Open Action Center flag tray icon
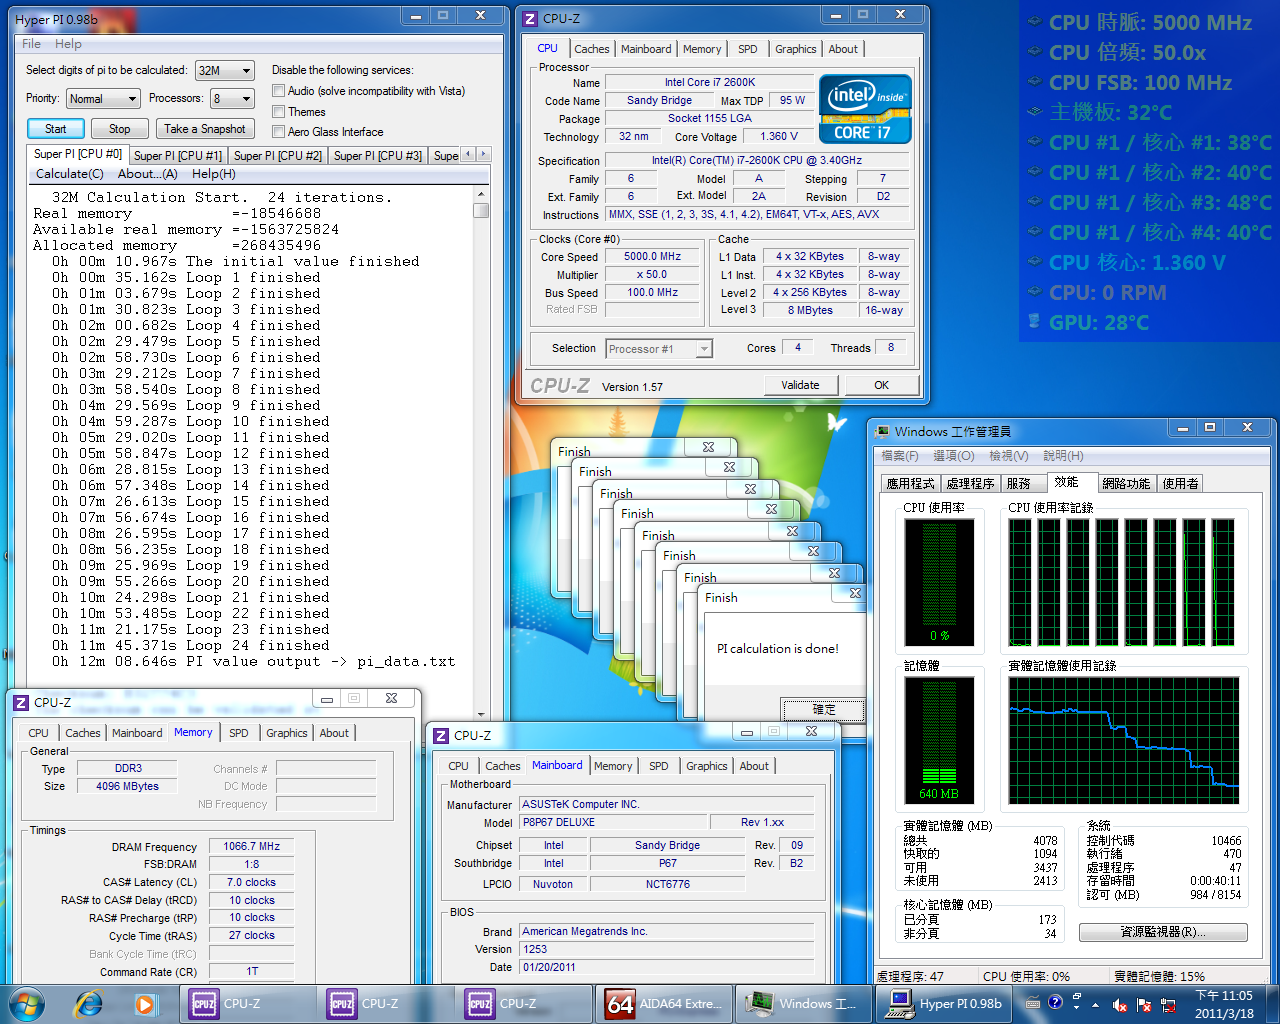The height and width of the screenshot is (1024, 1280). 1144,1005
